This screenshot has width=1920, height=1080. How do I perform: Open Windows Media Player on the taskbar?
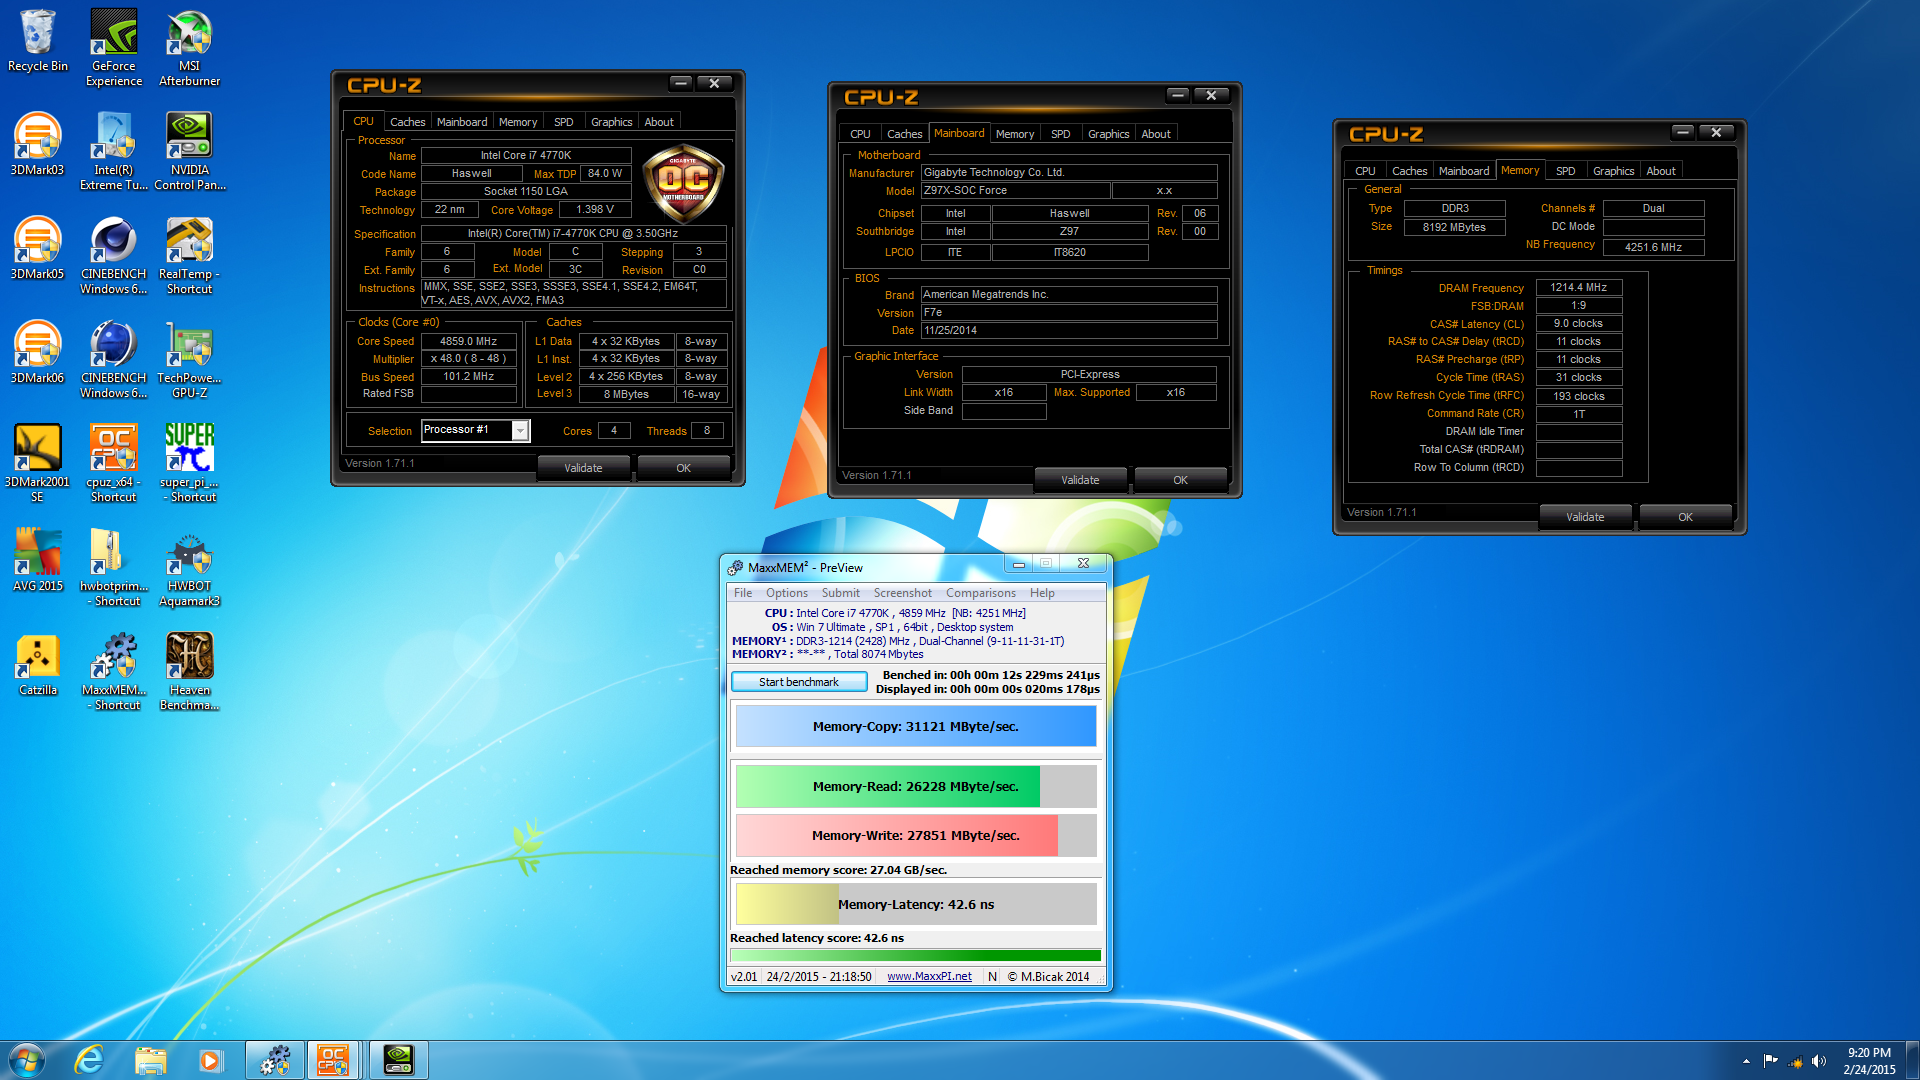tap(210, 1060)
